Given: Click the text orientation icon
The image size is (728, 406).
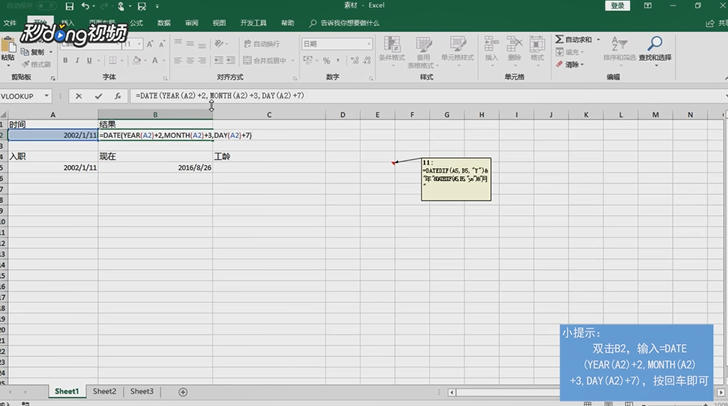Looking at the screenshot, I should 219,44.
